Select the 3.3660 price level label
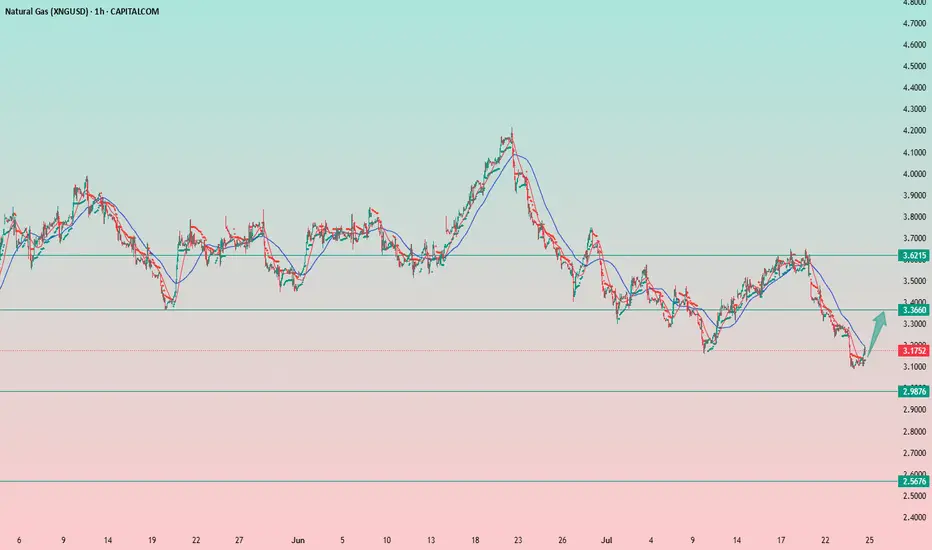The width and height of the screenshot is (932, 550). (x=914, y=310)
